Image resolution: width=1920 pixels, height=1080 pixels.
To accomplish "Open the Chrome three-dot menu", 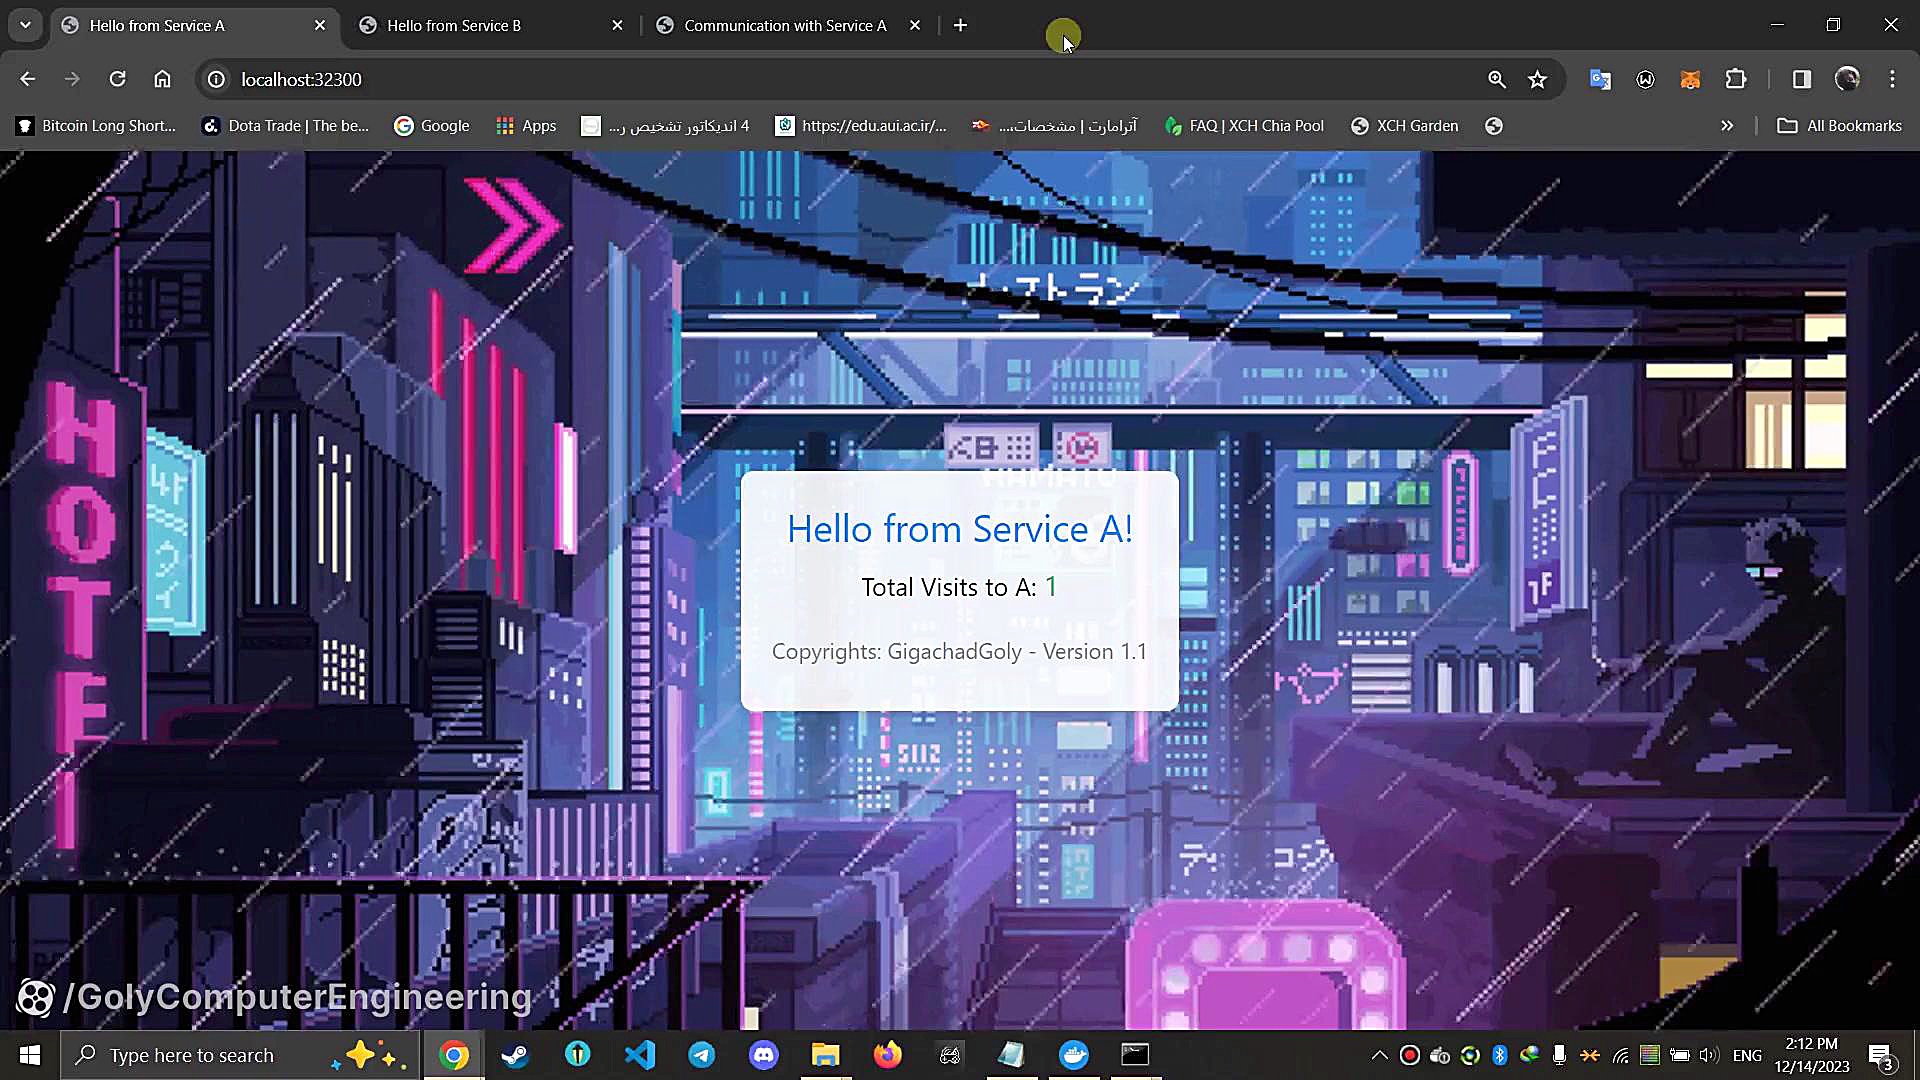I will [1892, 79].
